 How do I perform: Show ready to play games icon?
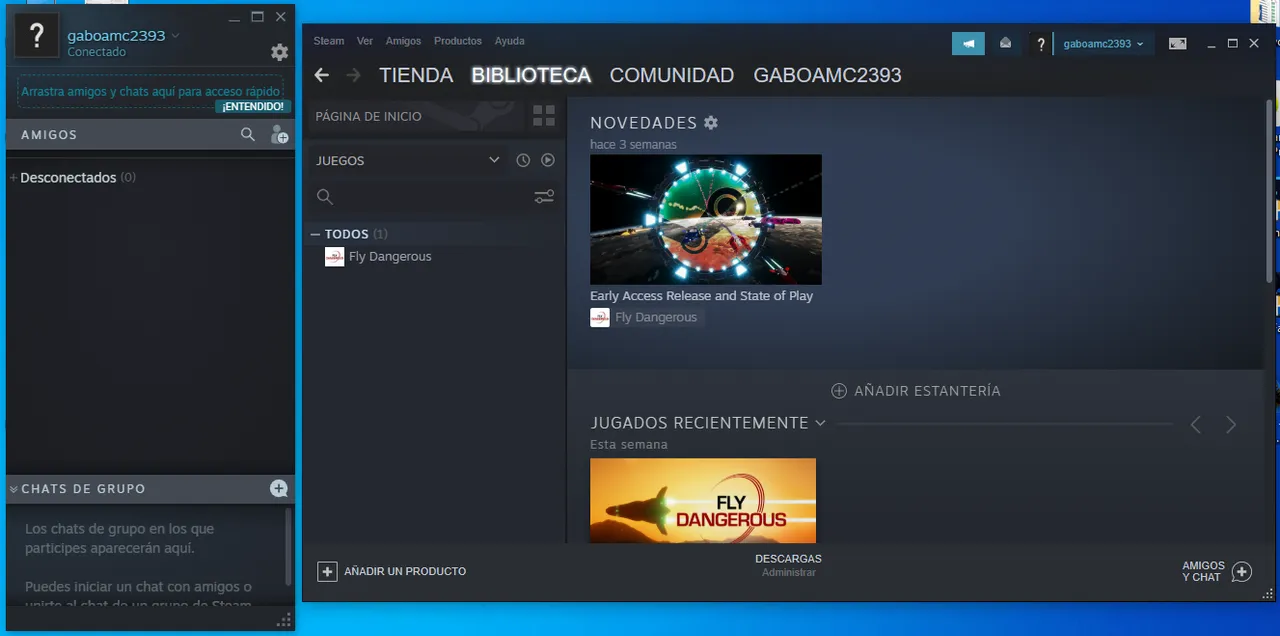click(x=548, y=160)
